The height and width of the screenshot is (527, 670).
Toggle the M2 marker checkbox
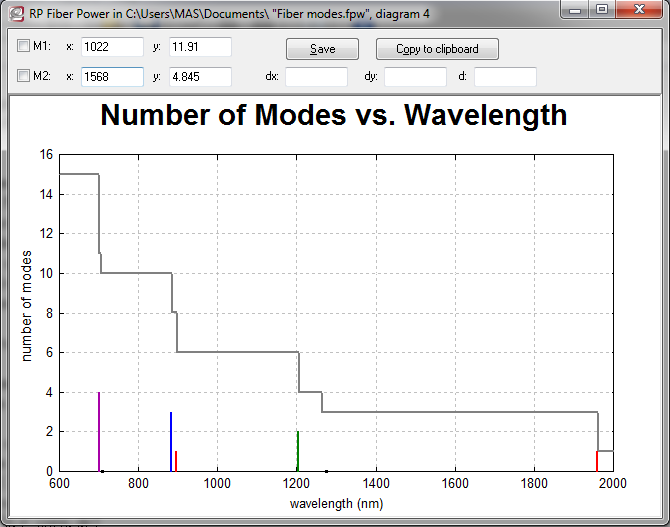pos(24,76)
